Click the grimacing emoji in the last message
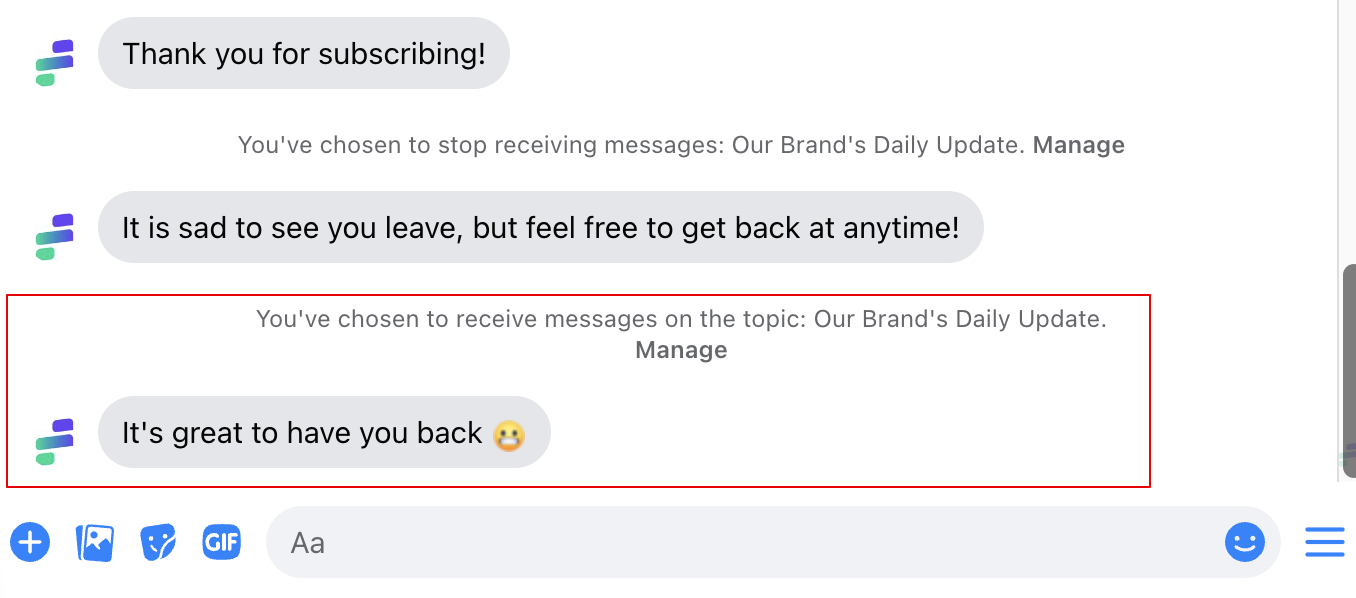This screenshot has height=598, width=1356. pos(509,434)
